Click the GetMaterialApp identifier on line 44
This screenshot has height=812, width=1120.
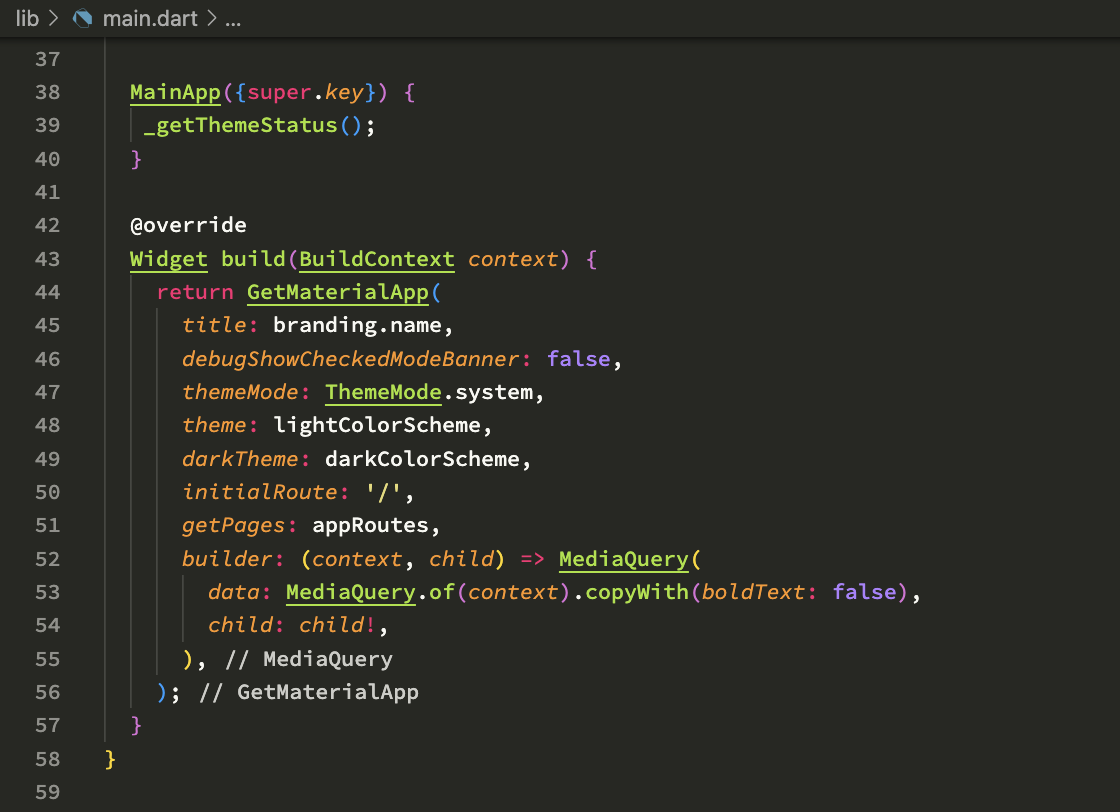[338, 292]
